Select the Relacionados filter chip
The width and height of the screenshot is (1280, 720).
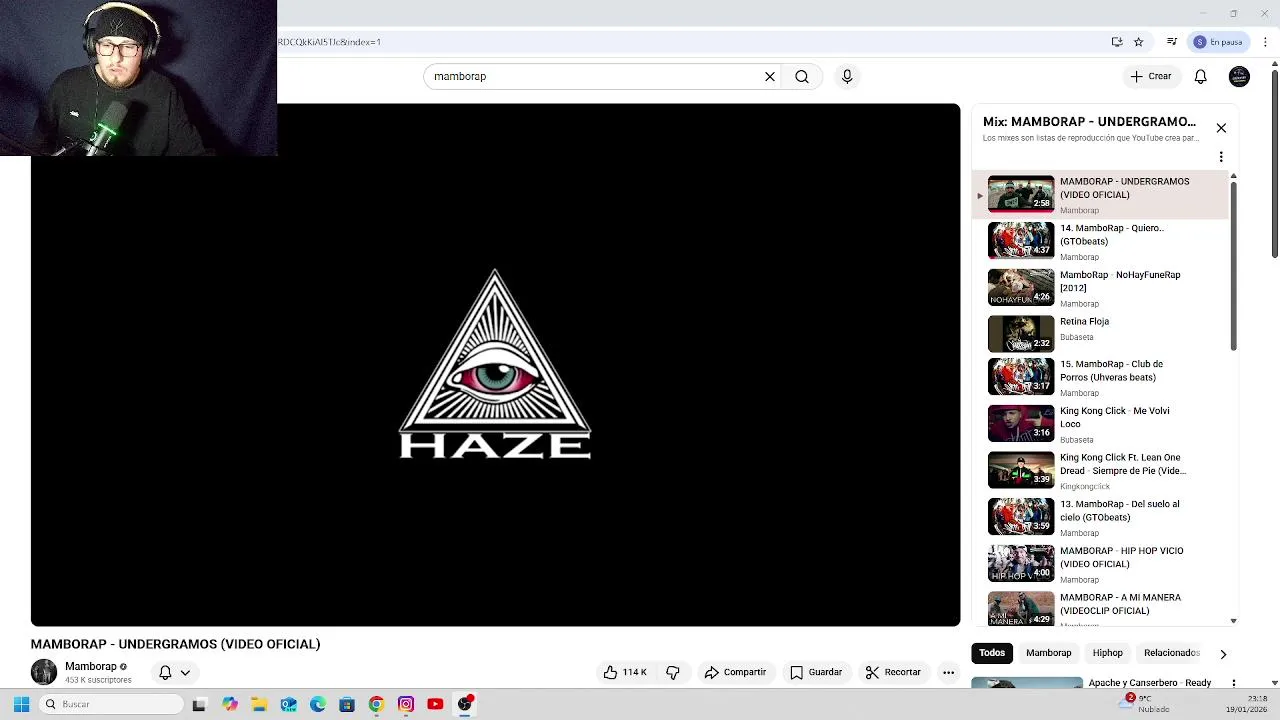[x=1171, y=653]
